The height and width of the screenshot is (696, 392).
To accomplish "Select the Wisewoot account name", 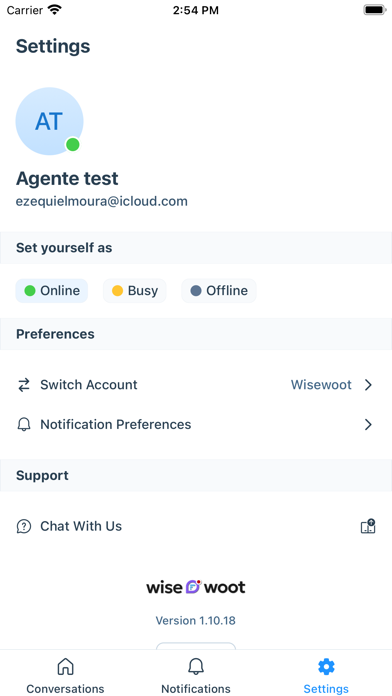I will click(x=321, y=385).
